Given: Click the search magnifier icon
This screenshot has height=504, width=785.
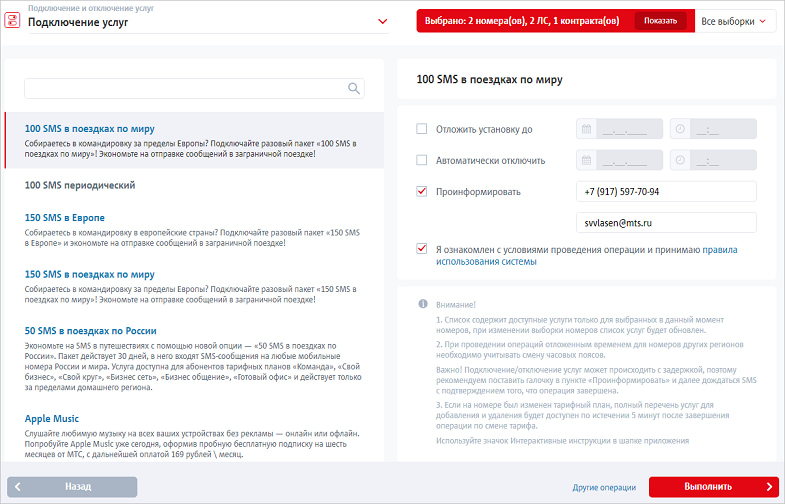Looking at the screenshot, I should [353, 89].
